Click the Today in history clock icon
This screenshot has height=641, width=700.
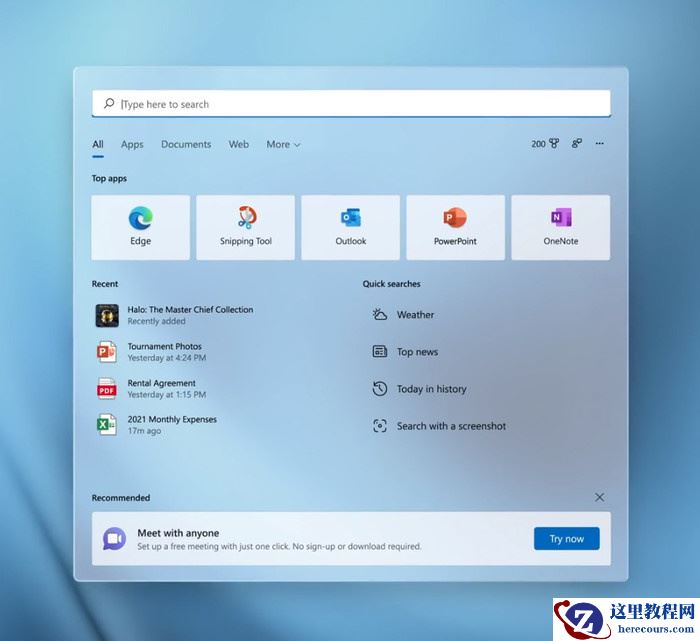[379, 388]
